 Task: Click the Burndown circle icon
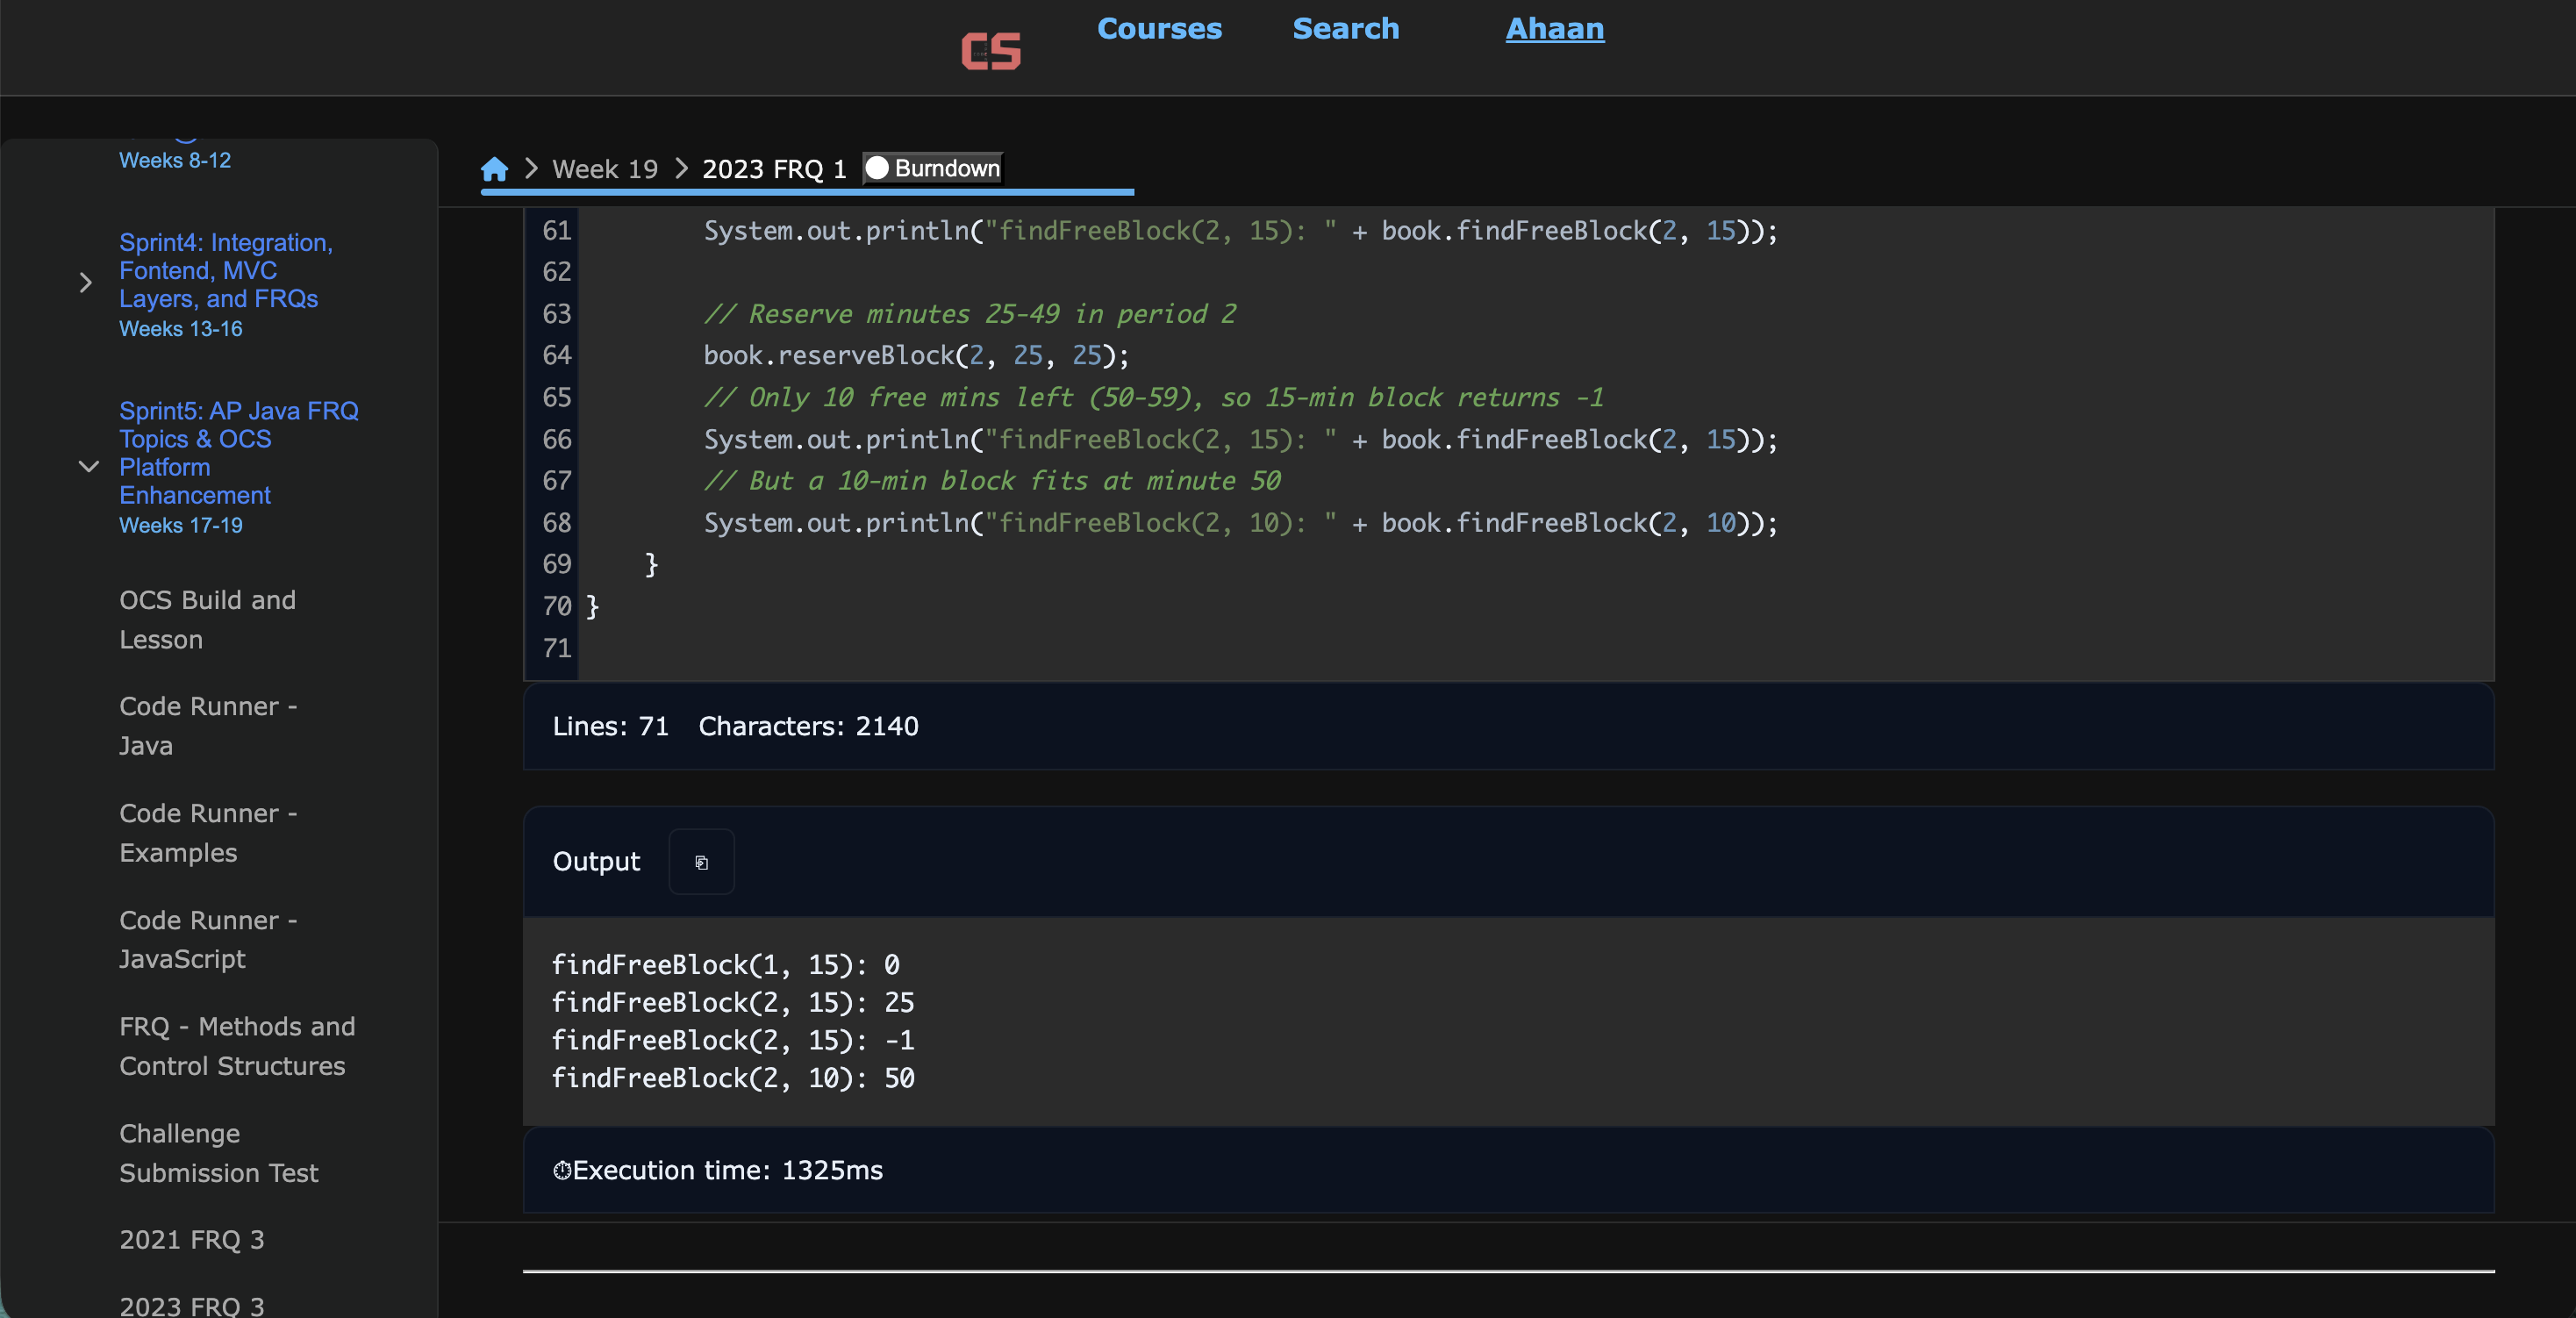tap(877, 168)
